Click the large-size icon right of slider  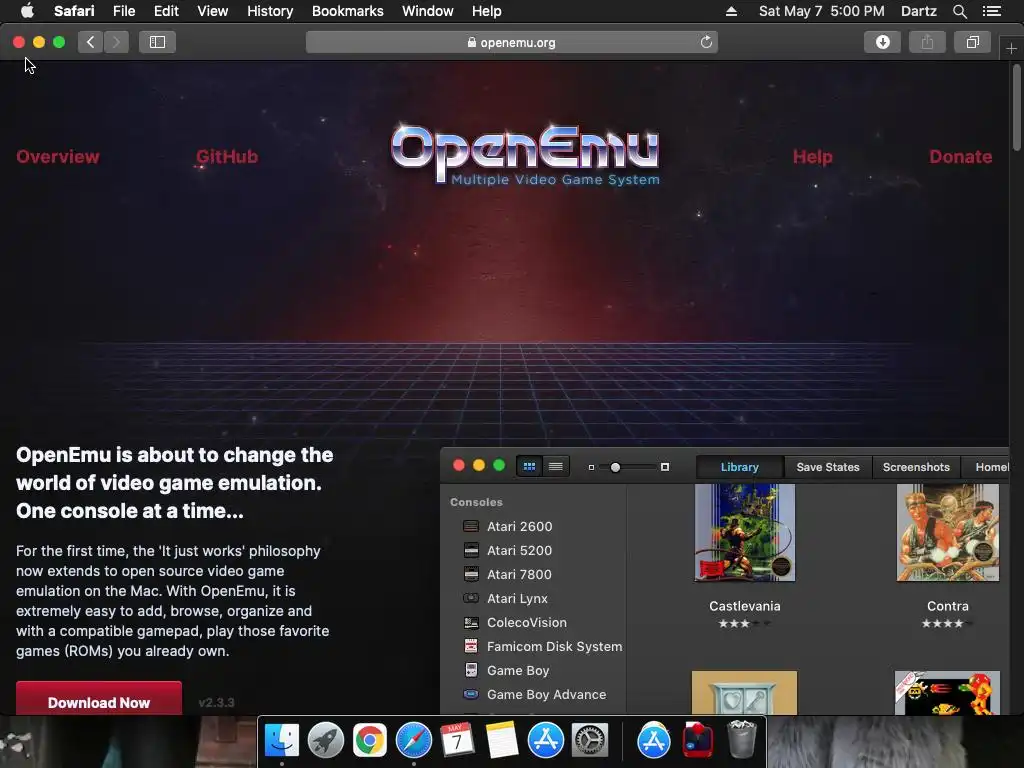[665, 468]
